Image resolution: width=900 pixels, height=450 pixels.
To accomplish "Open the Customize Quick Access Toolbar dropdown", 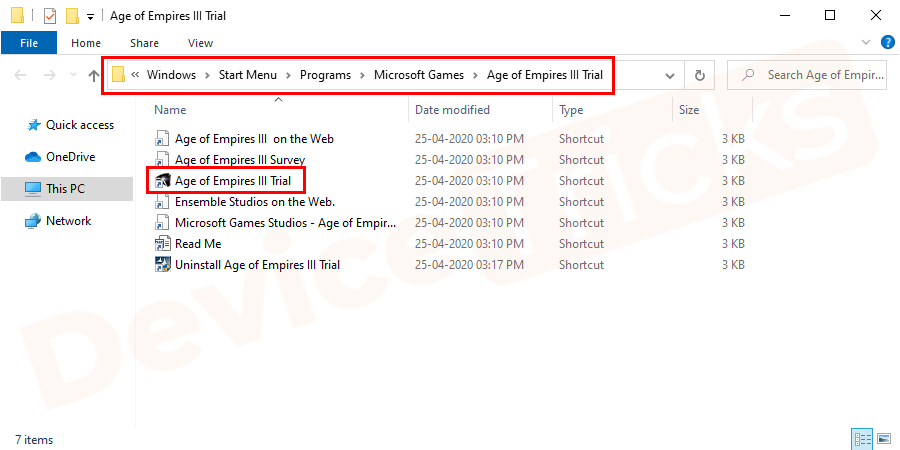I will coord(90,17).
